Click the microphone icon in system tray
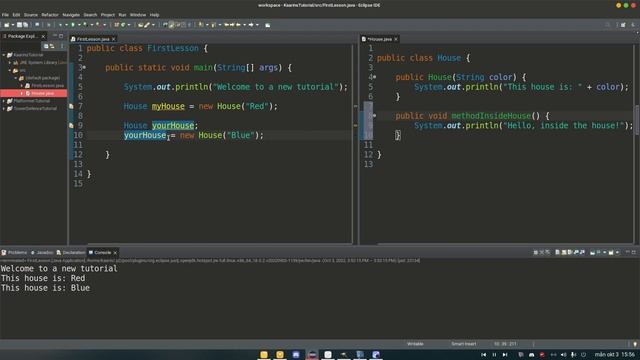 (x=573, y=355)
